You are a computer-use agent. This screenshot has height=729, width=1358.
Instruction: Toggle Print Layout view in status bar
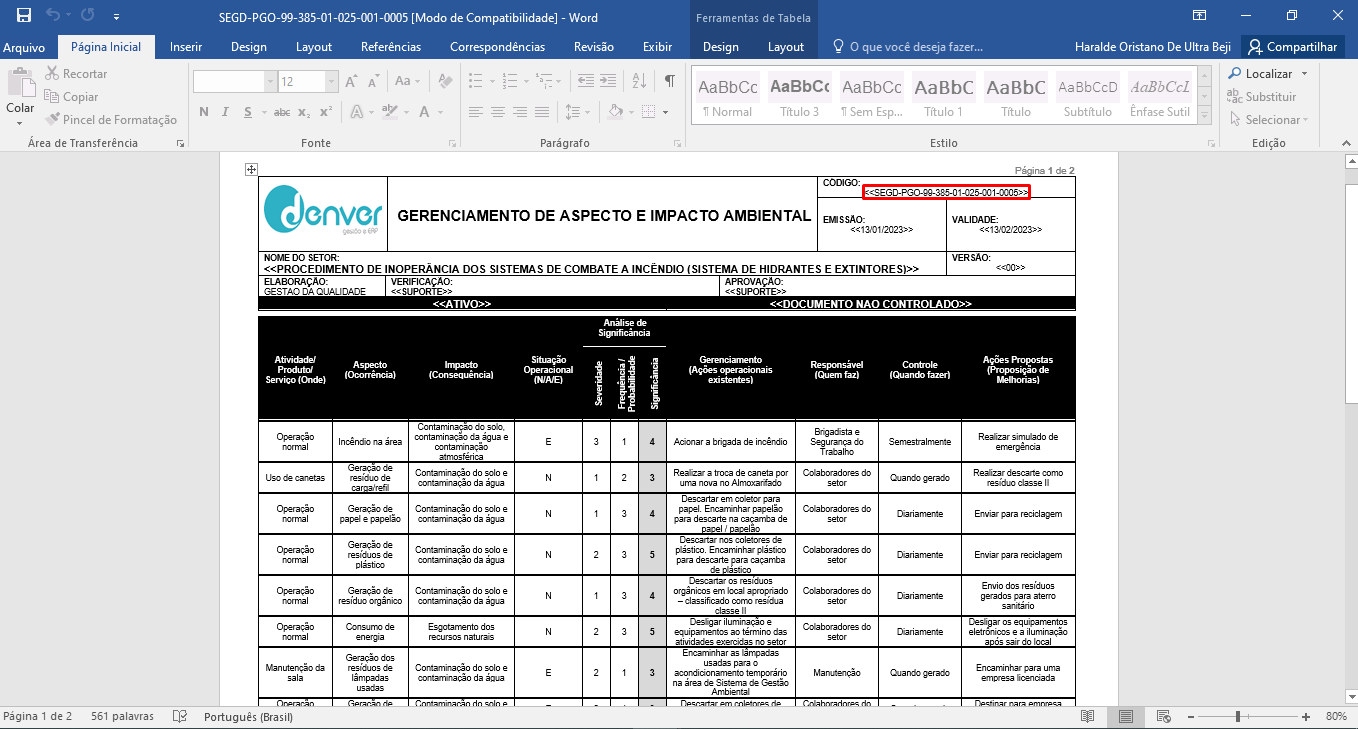coord(1126,717)
